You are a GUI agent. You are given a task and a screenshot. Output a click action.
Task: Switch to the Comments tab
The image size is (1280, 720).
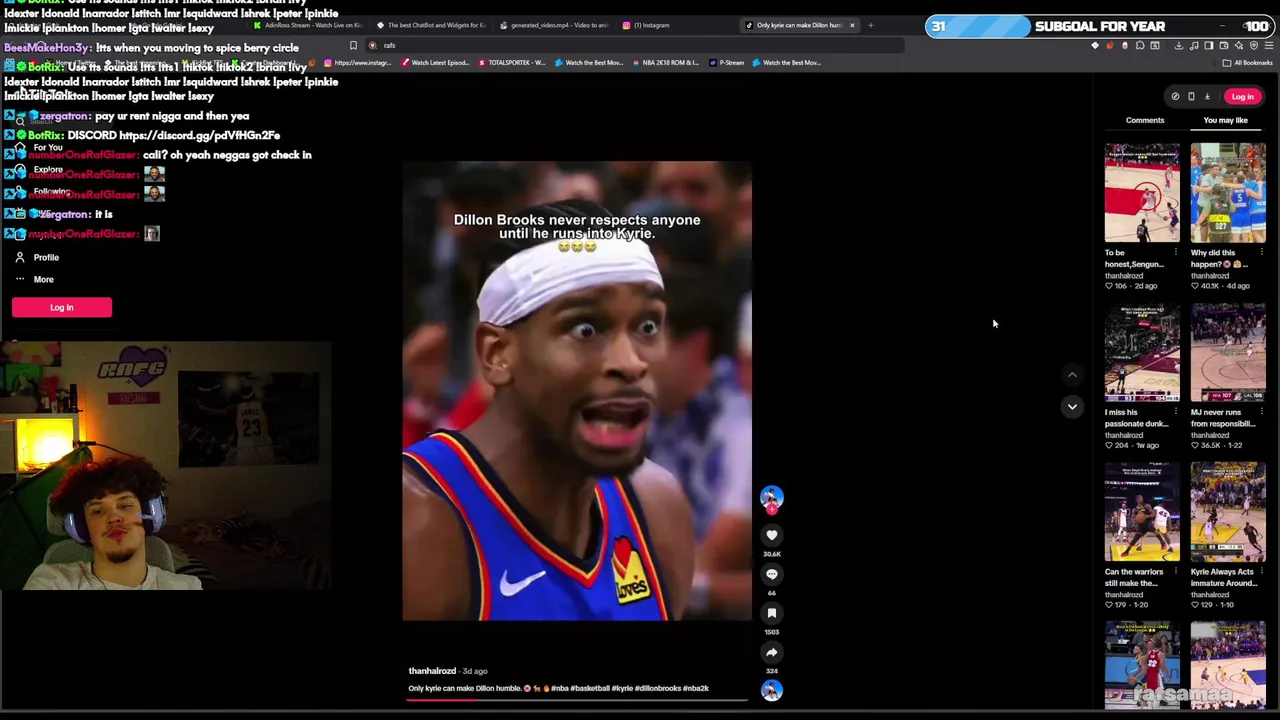(1145, 120)
